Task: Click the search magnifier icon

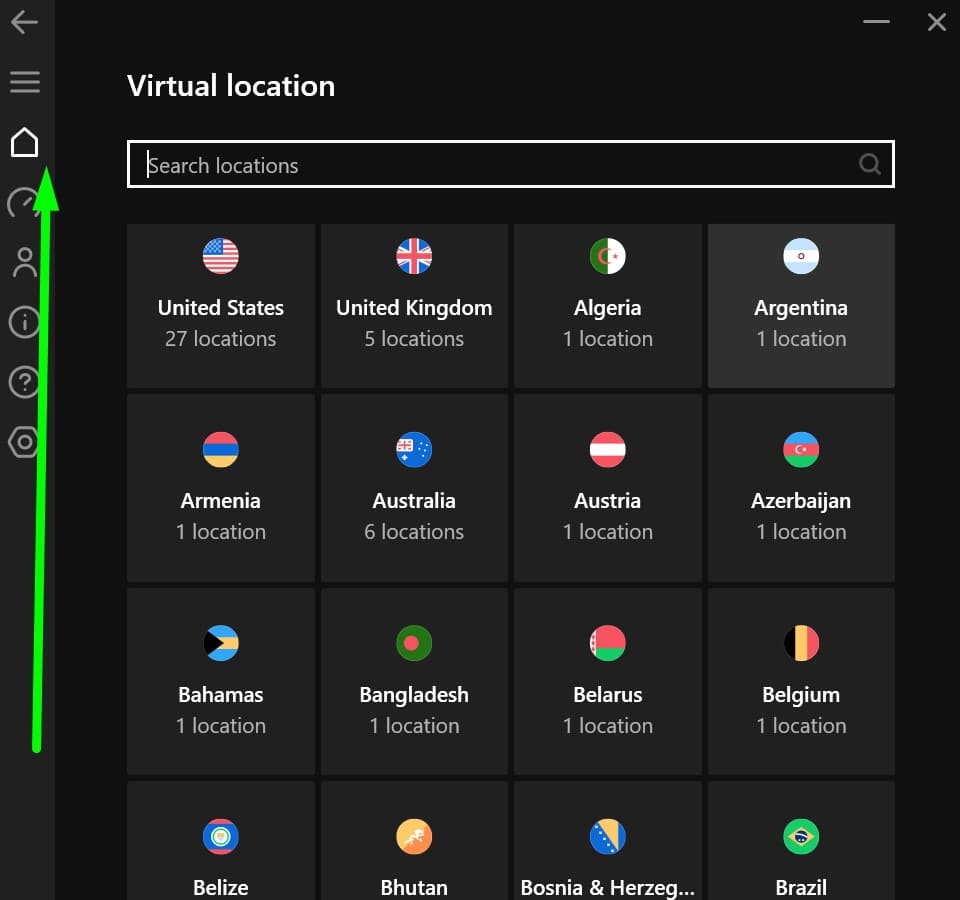Action: coord(869,164)
